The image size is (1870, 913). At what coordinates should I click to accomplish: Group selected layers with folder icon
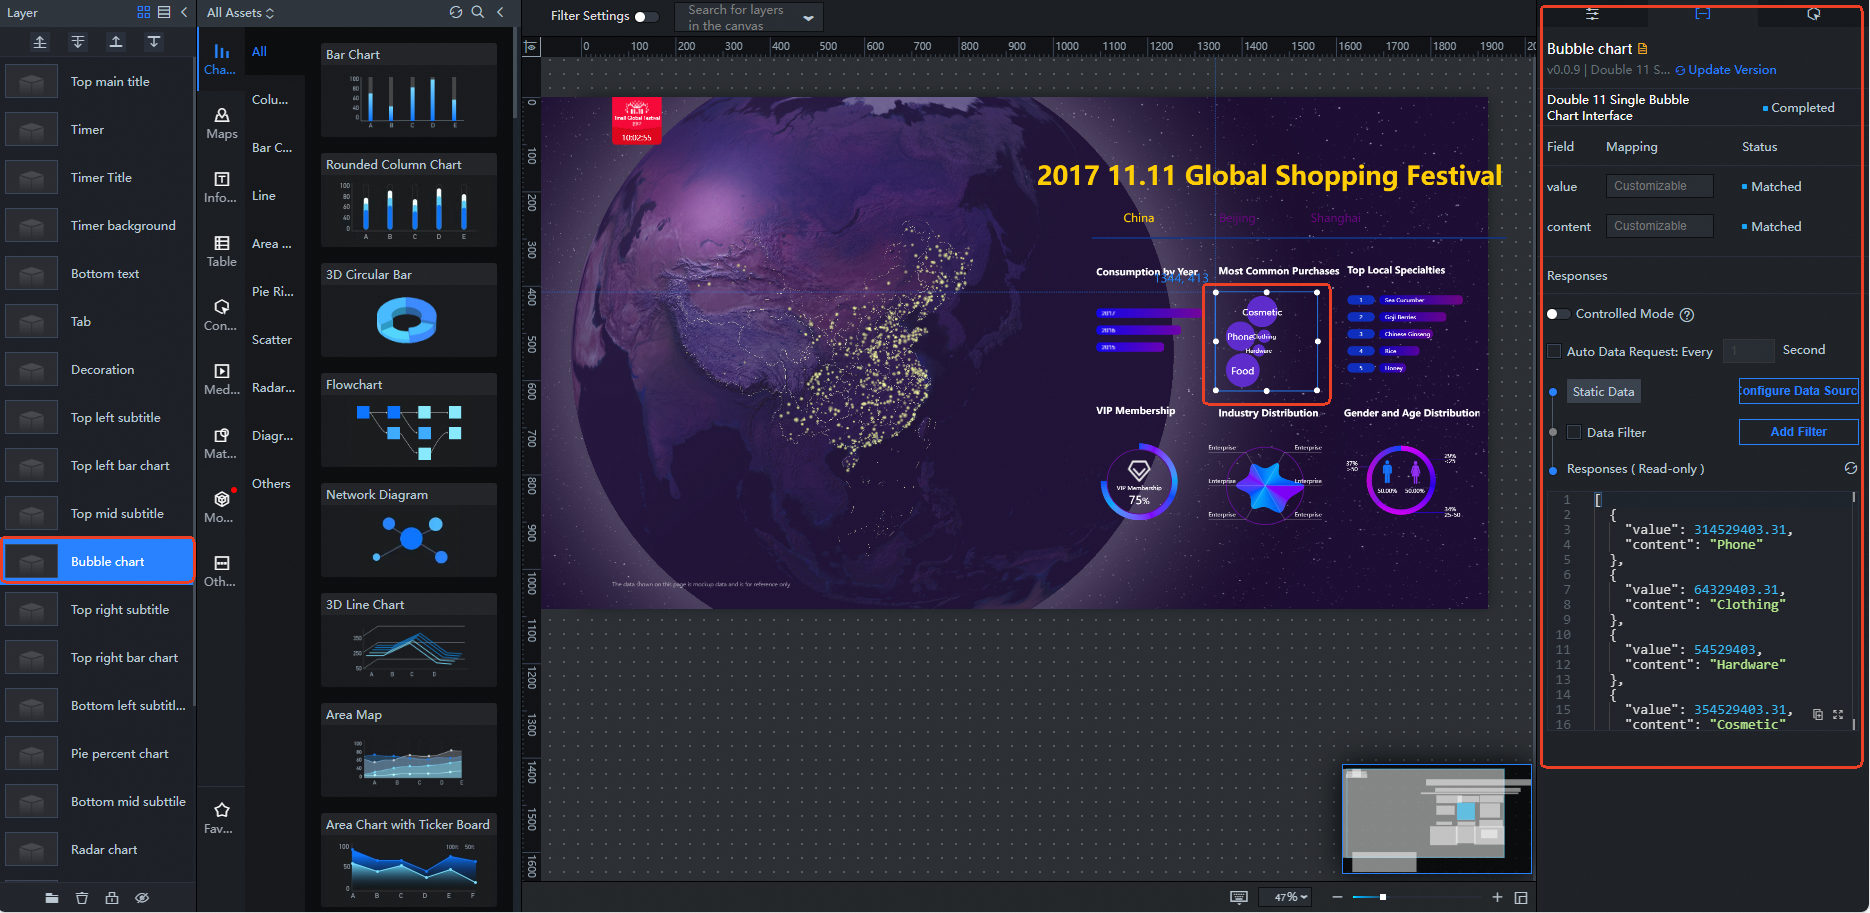(52, 898)
